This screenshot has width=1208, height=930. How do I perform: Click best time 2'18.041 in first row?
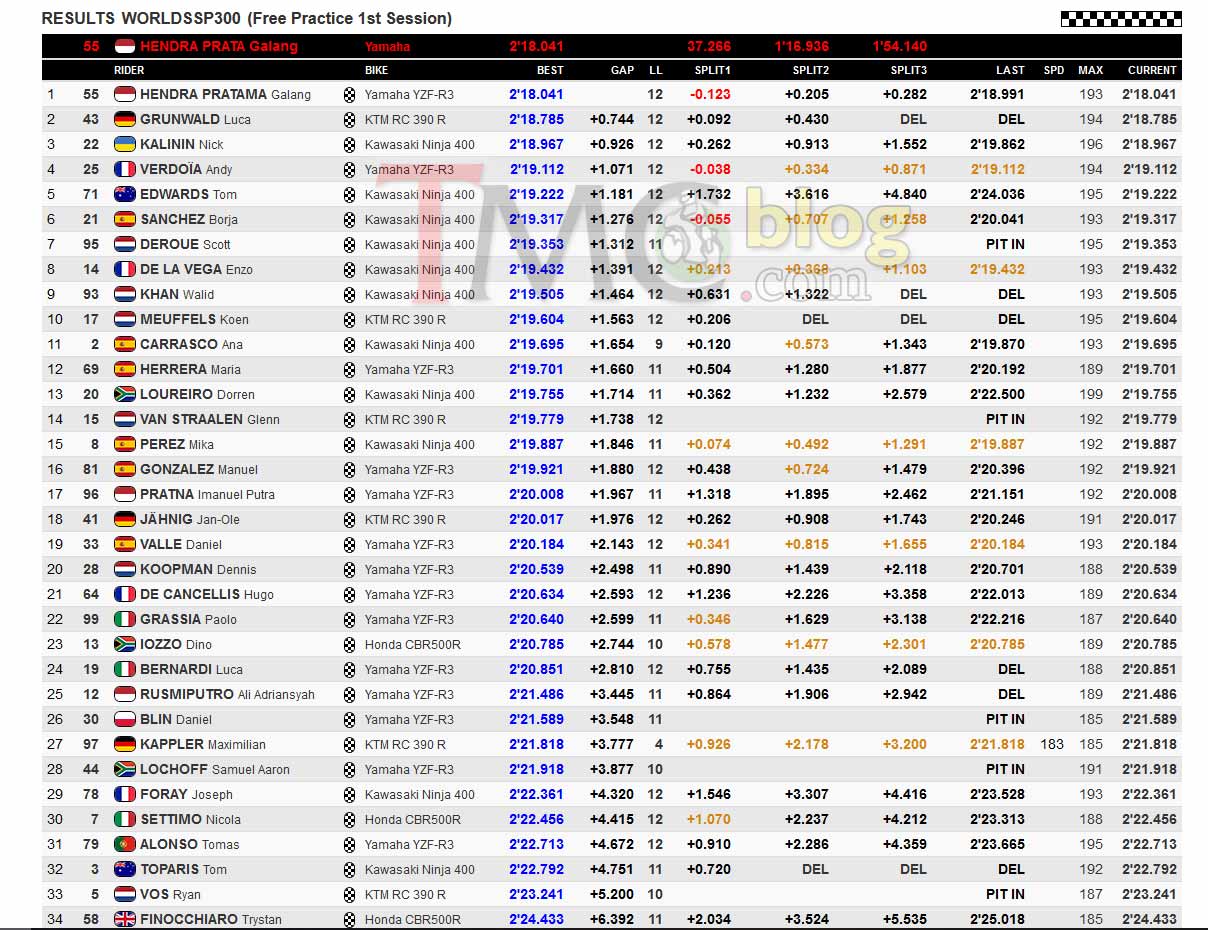click(537, 94)
